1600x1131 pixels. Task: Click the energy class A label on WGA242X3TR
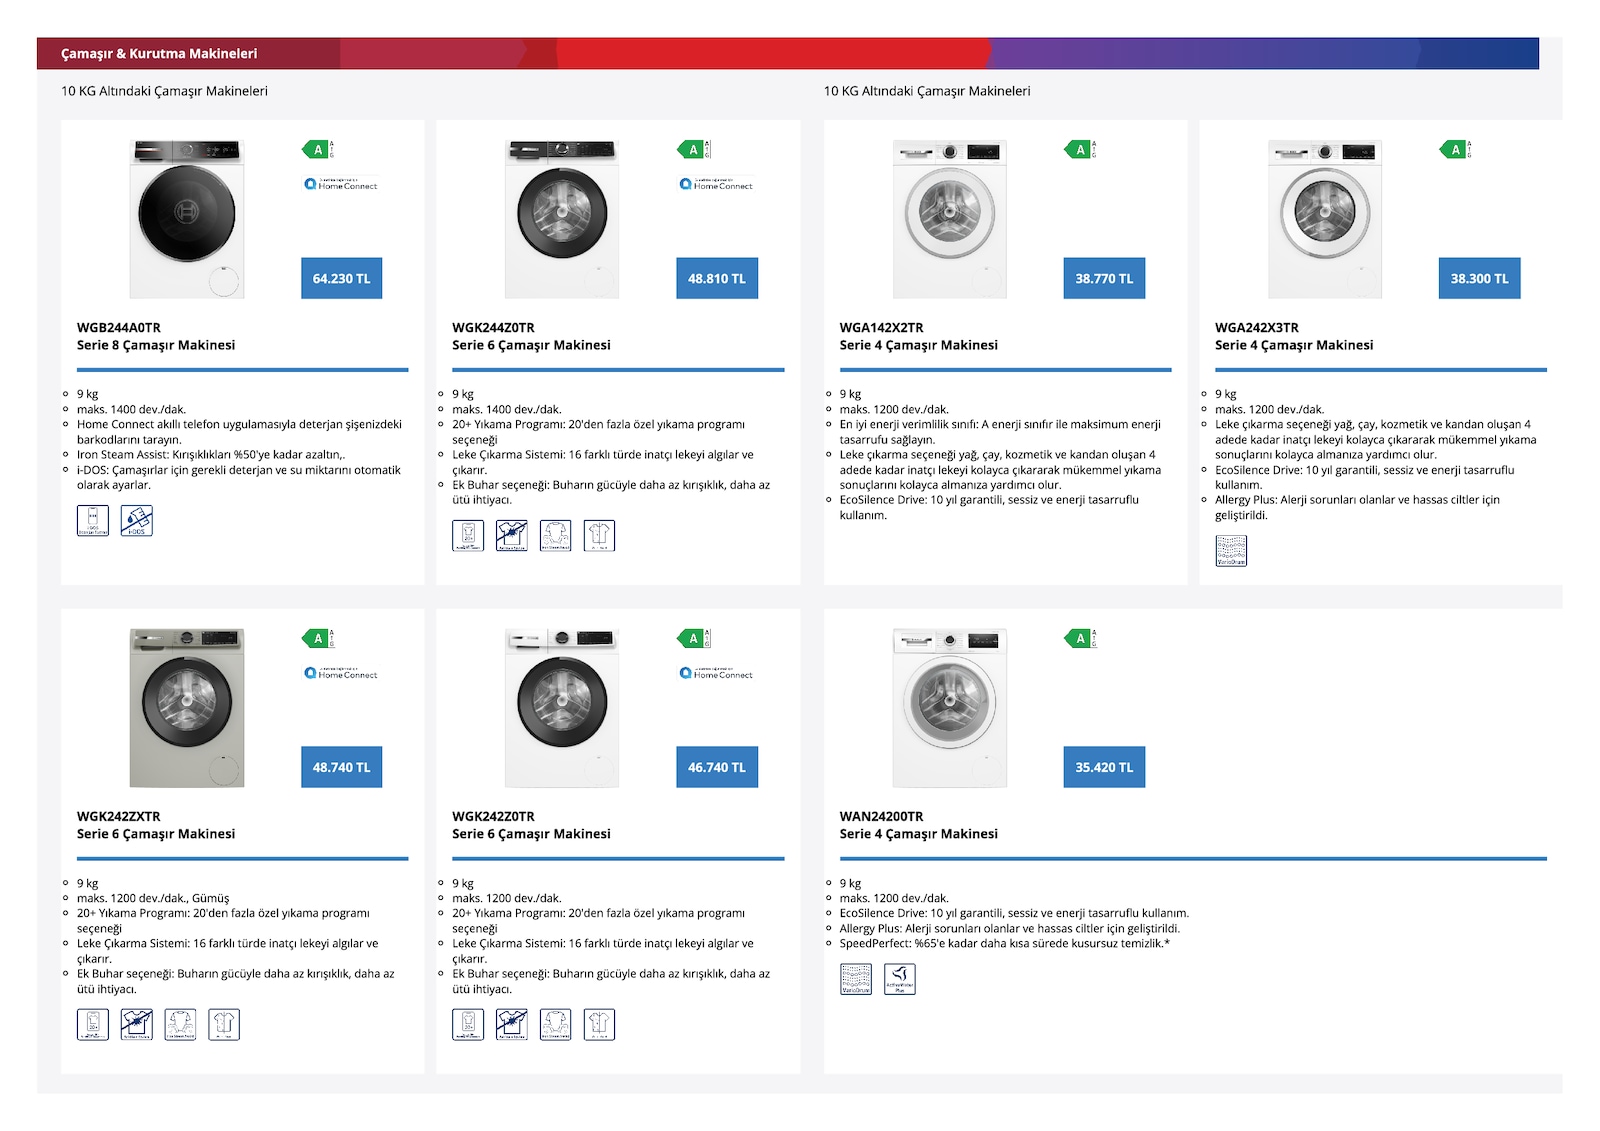1455,150
